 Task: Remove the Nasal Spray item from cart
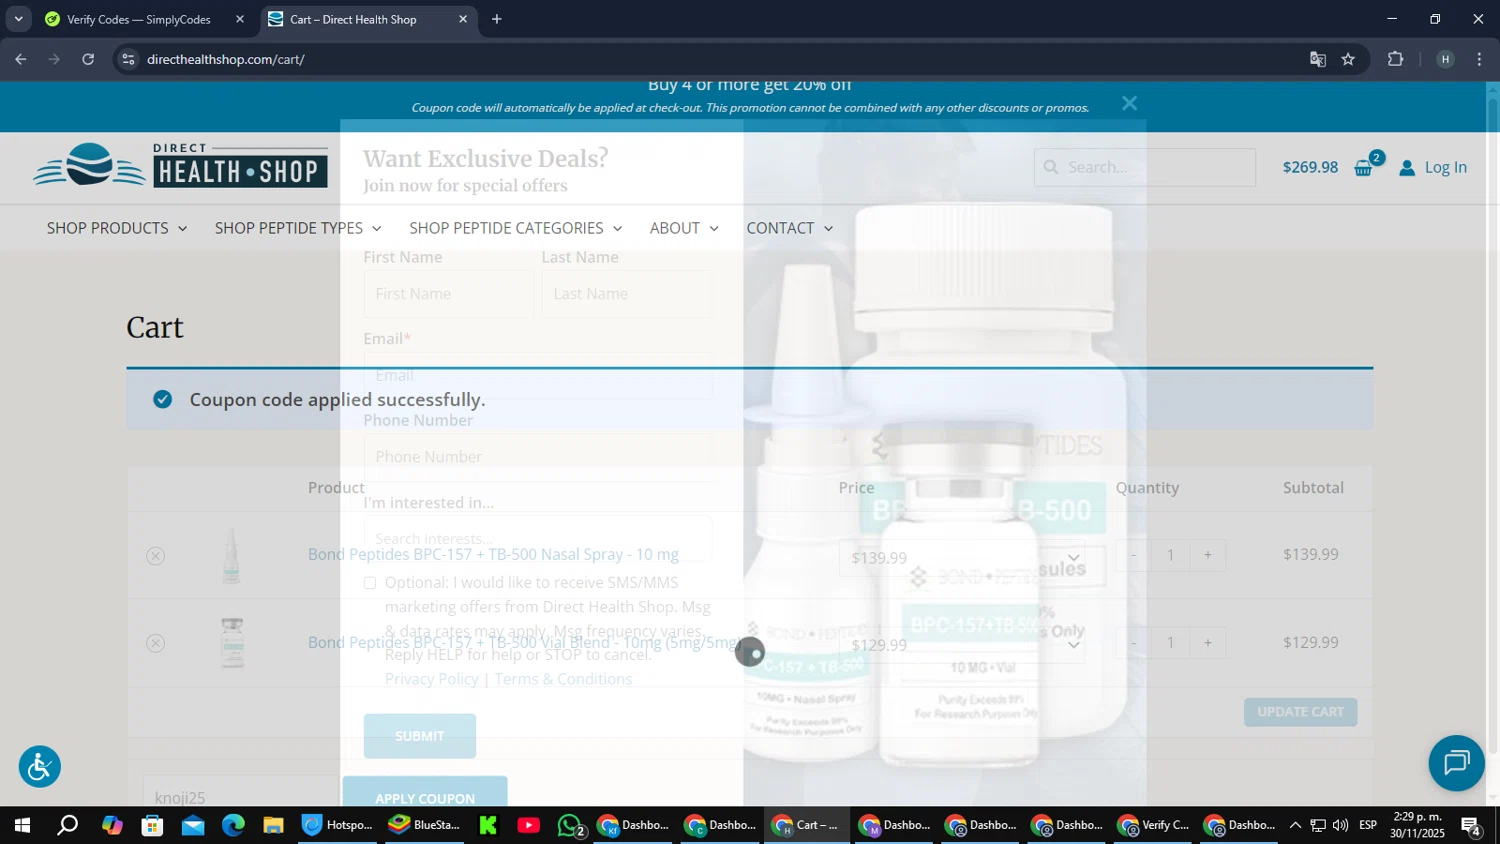155,556
